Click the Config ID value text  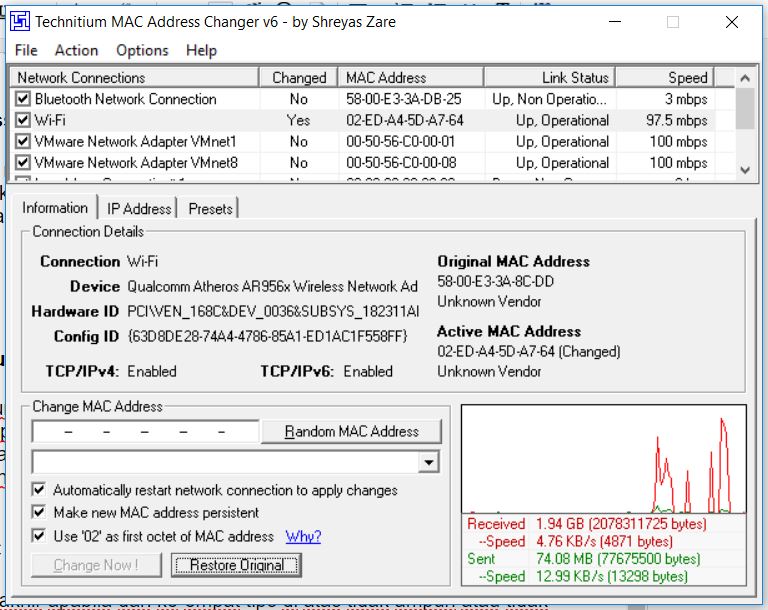pyautogui.click(x=267, y=337)
